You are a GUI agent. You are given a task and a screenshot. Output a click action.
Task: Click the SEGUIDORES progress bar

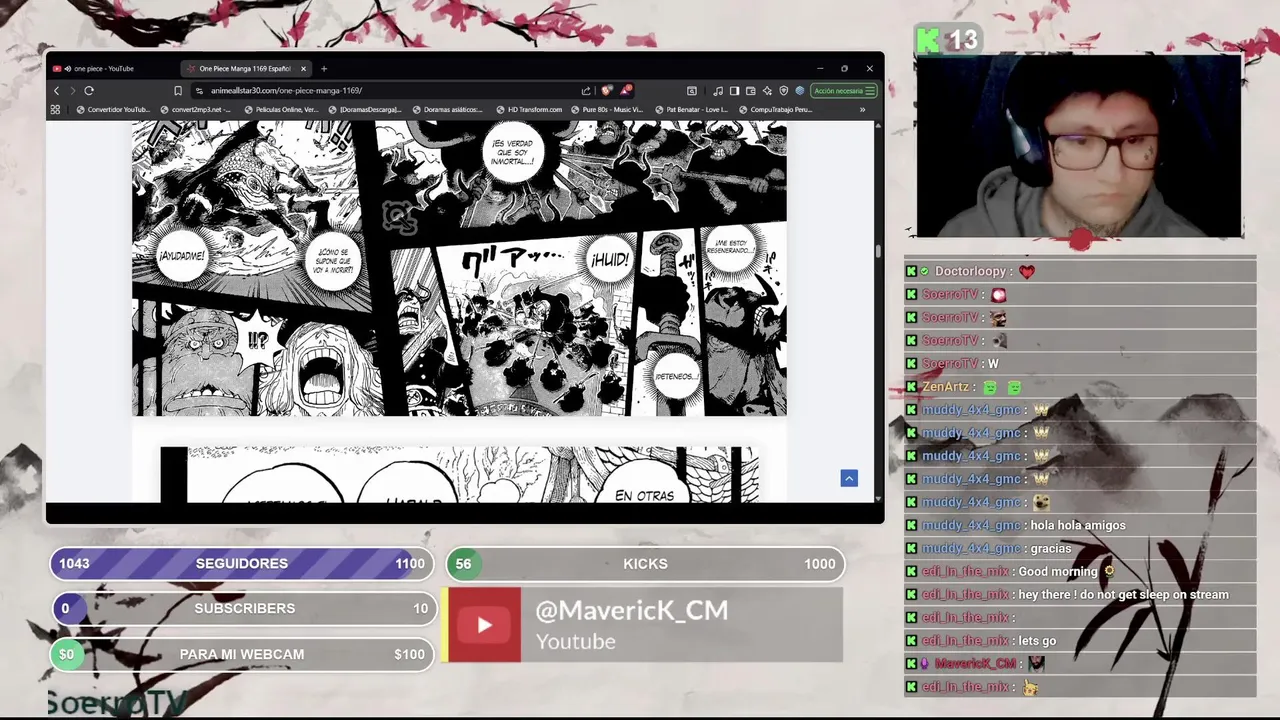click(x=242, y=563)
